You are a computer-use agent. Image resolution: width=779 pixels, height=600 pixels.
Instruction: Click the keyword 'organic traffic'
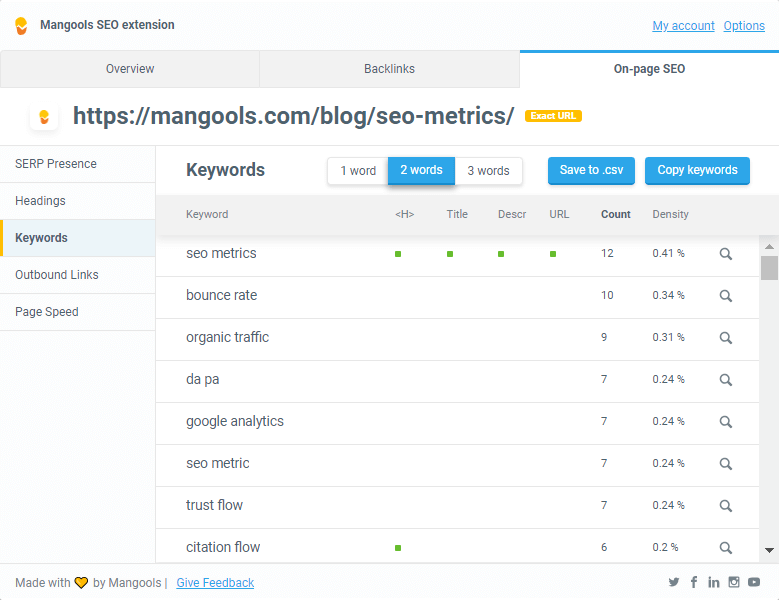[228, 337]
